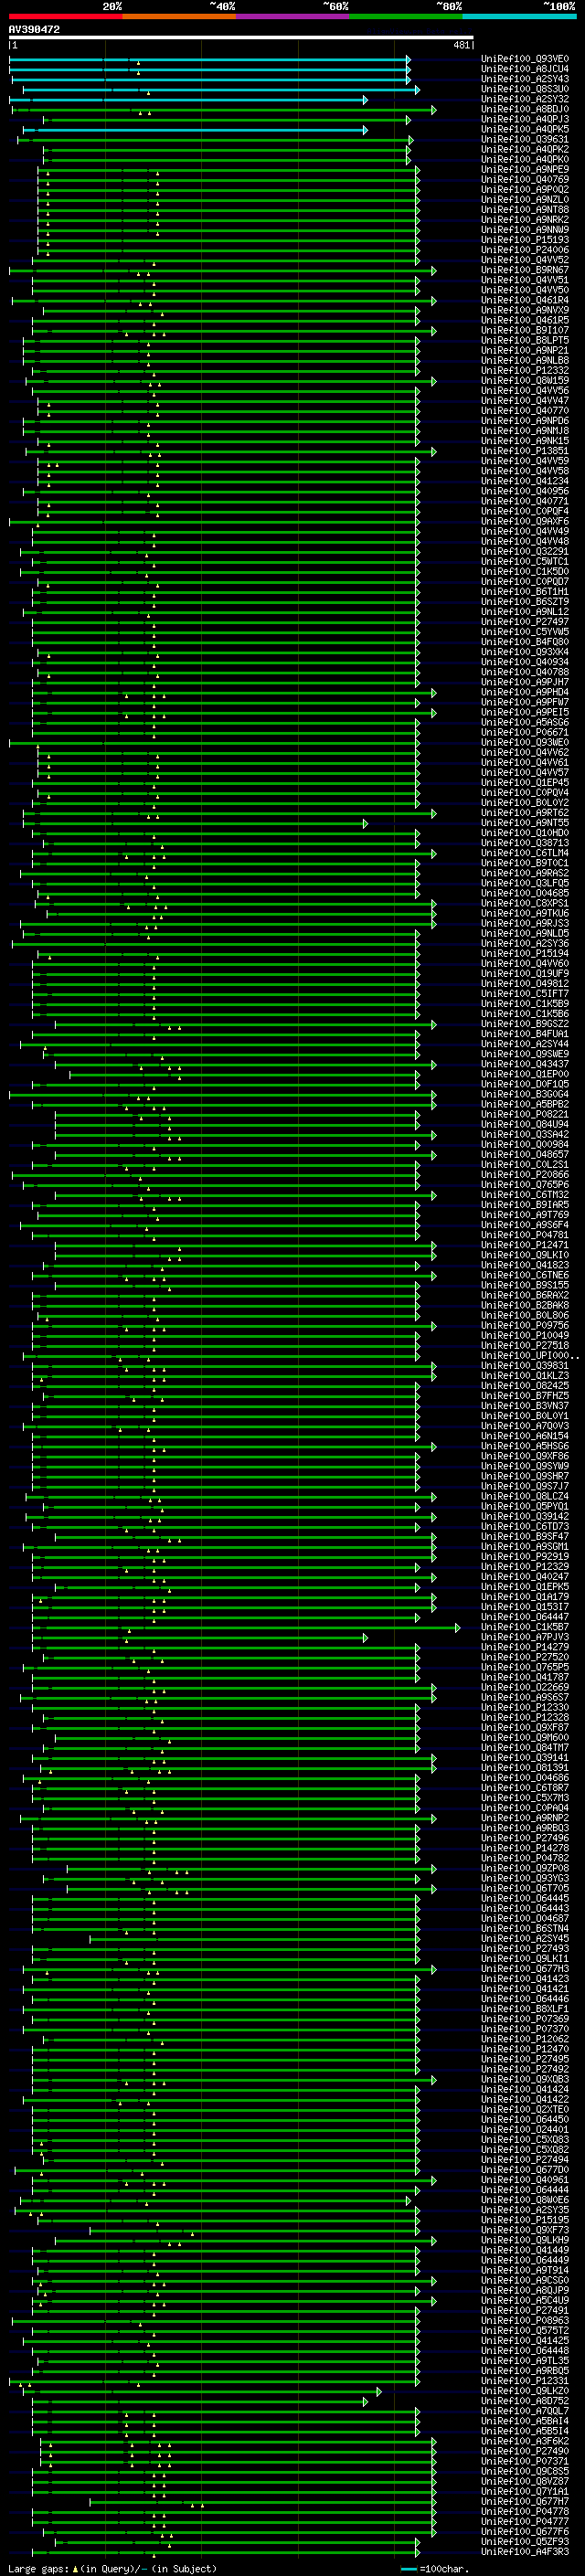The width and height of the screenshot is (585, 2576).
Task: Select hit label UniRef100_D0F1Q5
Action: coord(525,1084)
